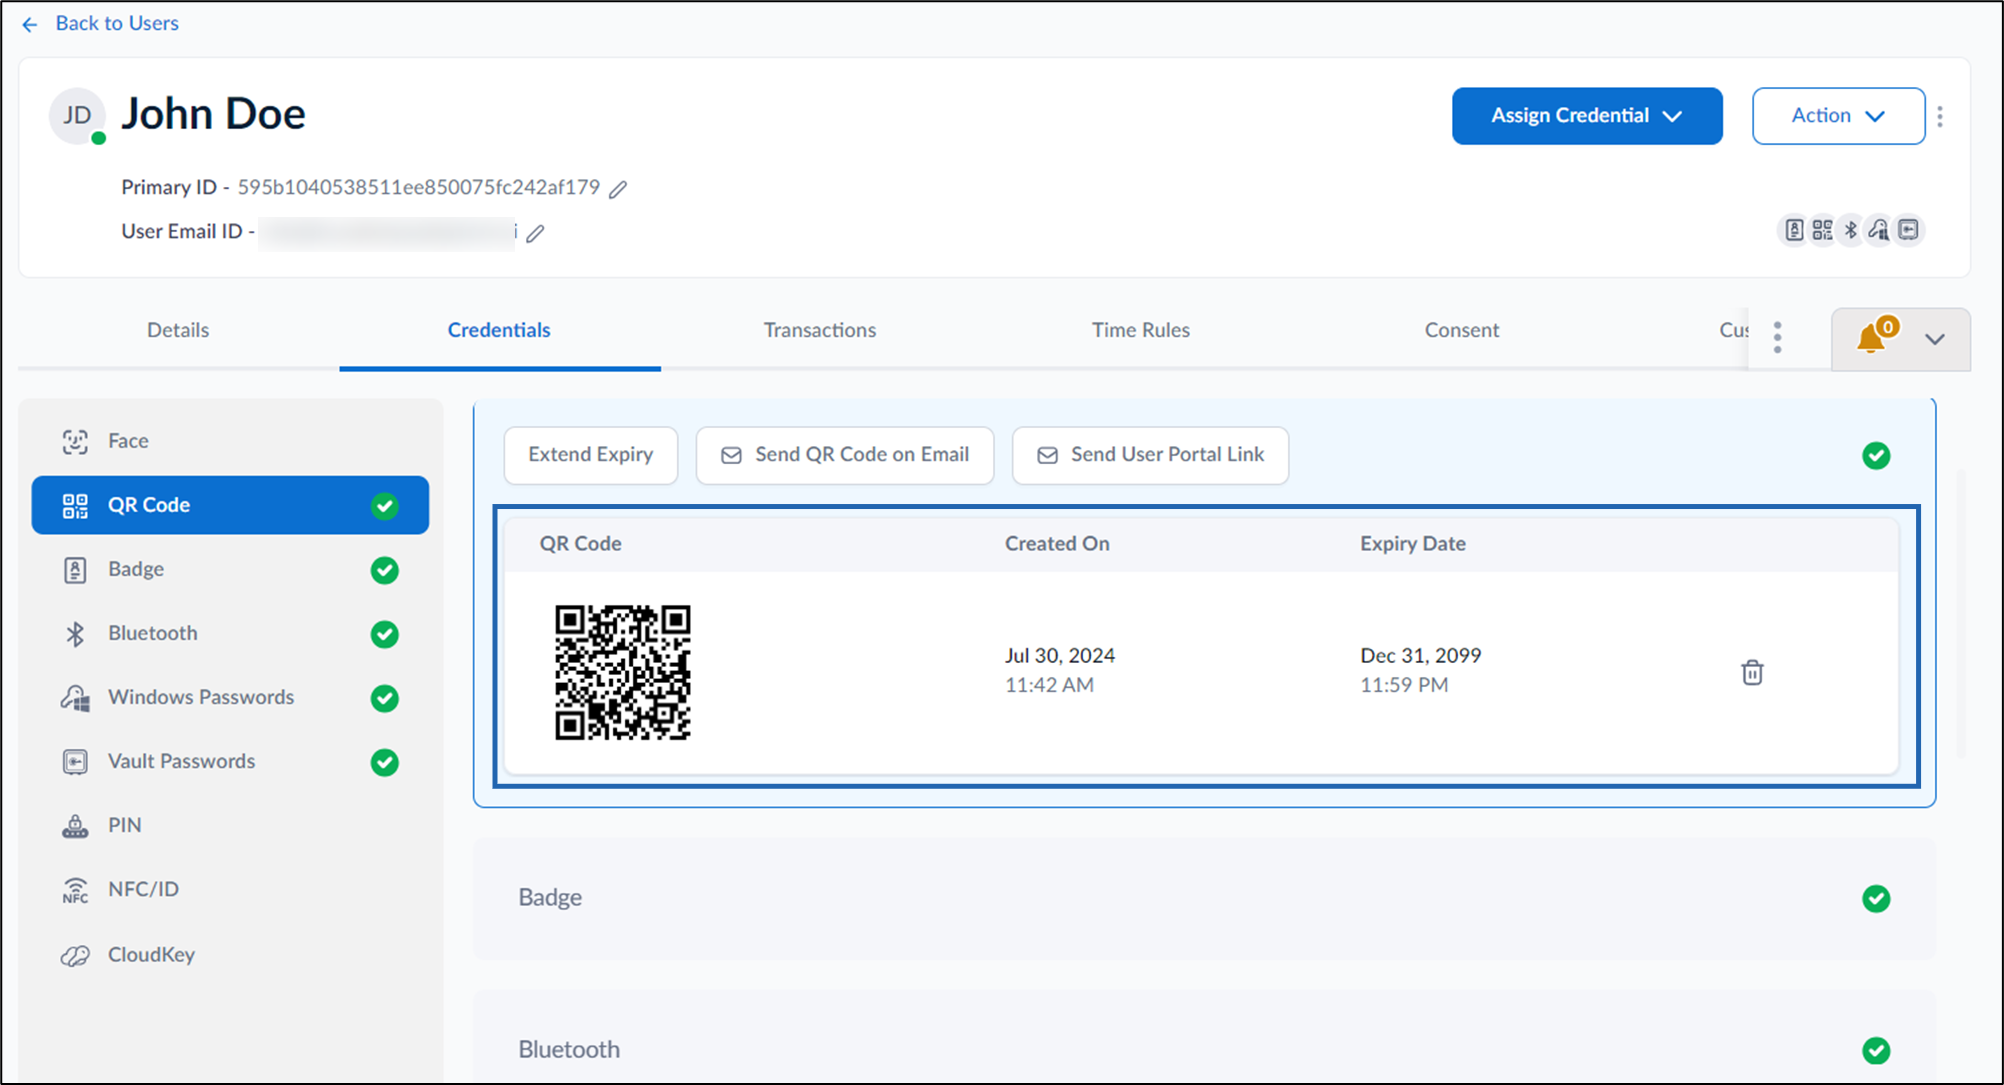Open the Assign Credential dropdown

tap(1587, 116)
